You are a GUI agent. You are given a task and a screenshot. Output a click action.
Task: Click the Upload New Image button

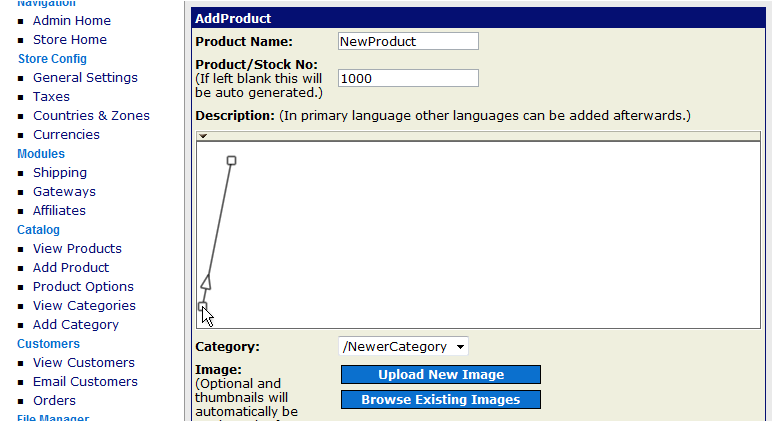click(x=440, y=374)
